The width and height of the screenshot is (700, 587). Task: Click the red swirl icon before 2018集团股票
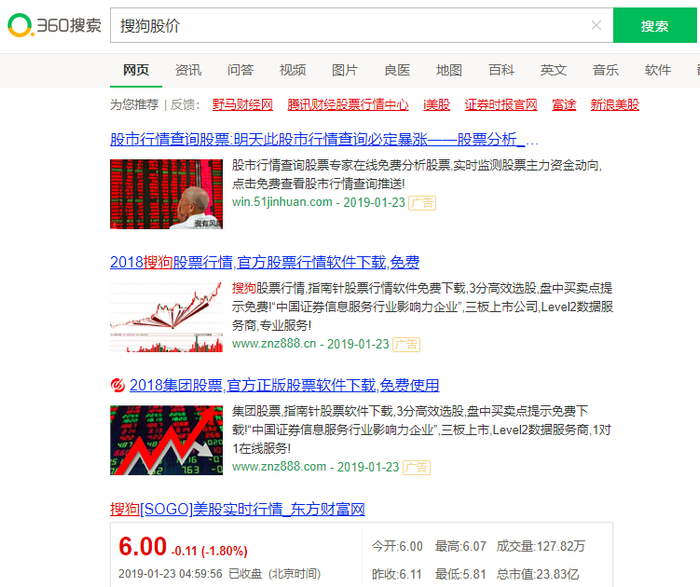(117, 385)
